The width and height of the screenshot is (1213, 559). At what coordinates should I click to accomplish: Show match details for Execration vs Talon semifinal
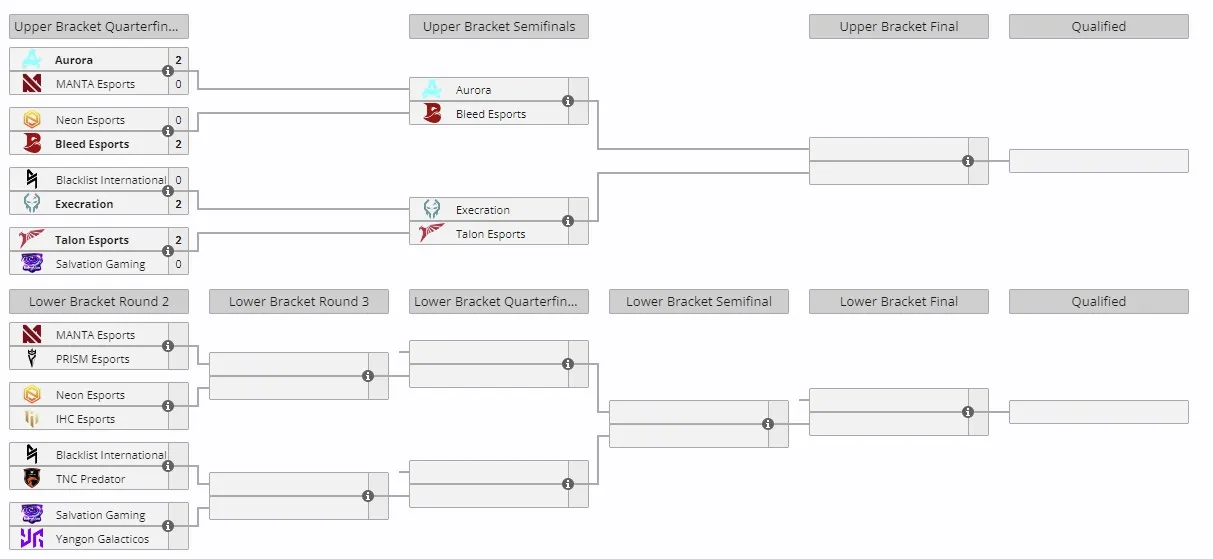click(568, 221)
